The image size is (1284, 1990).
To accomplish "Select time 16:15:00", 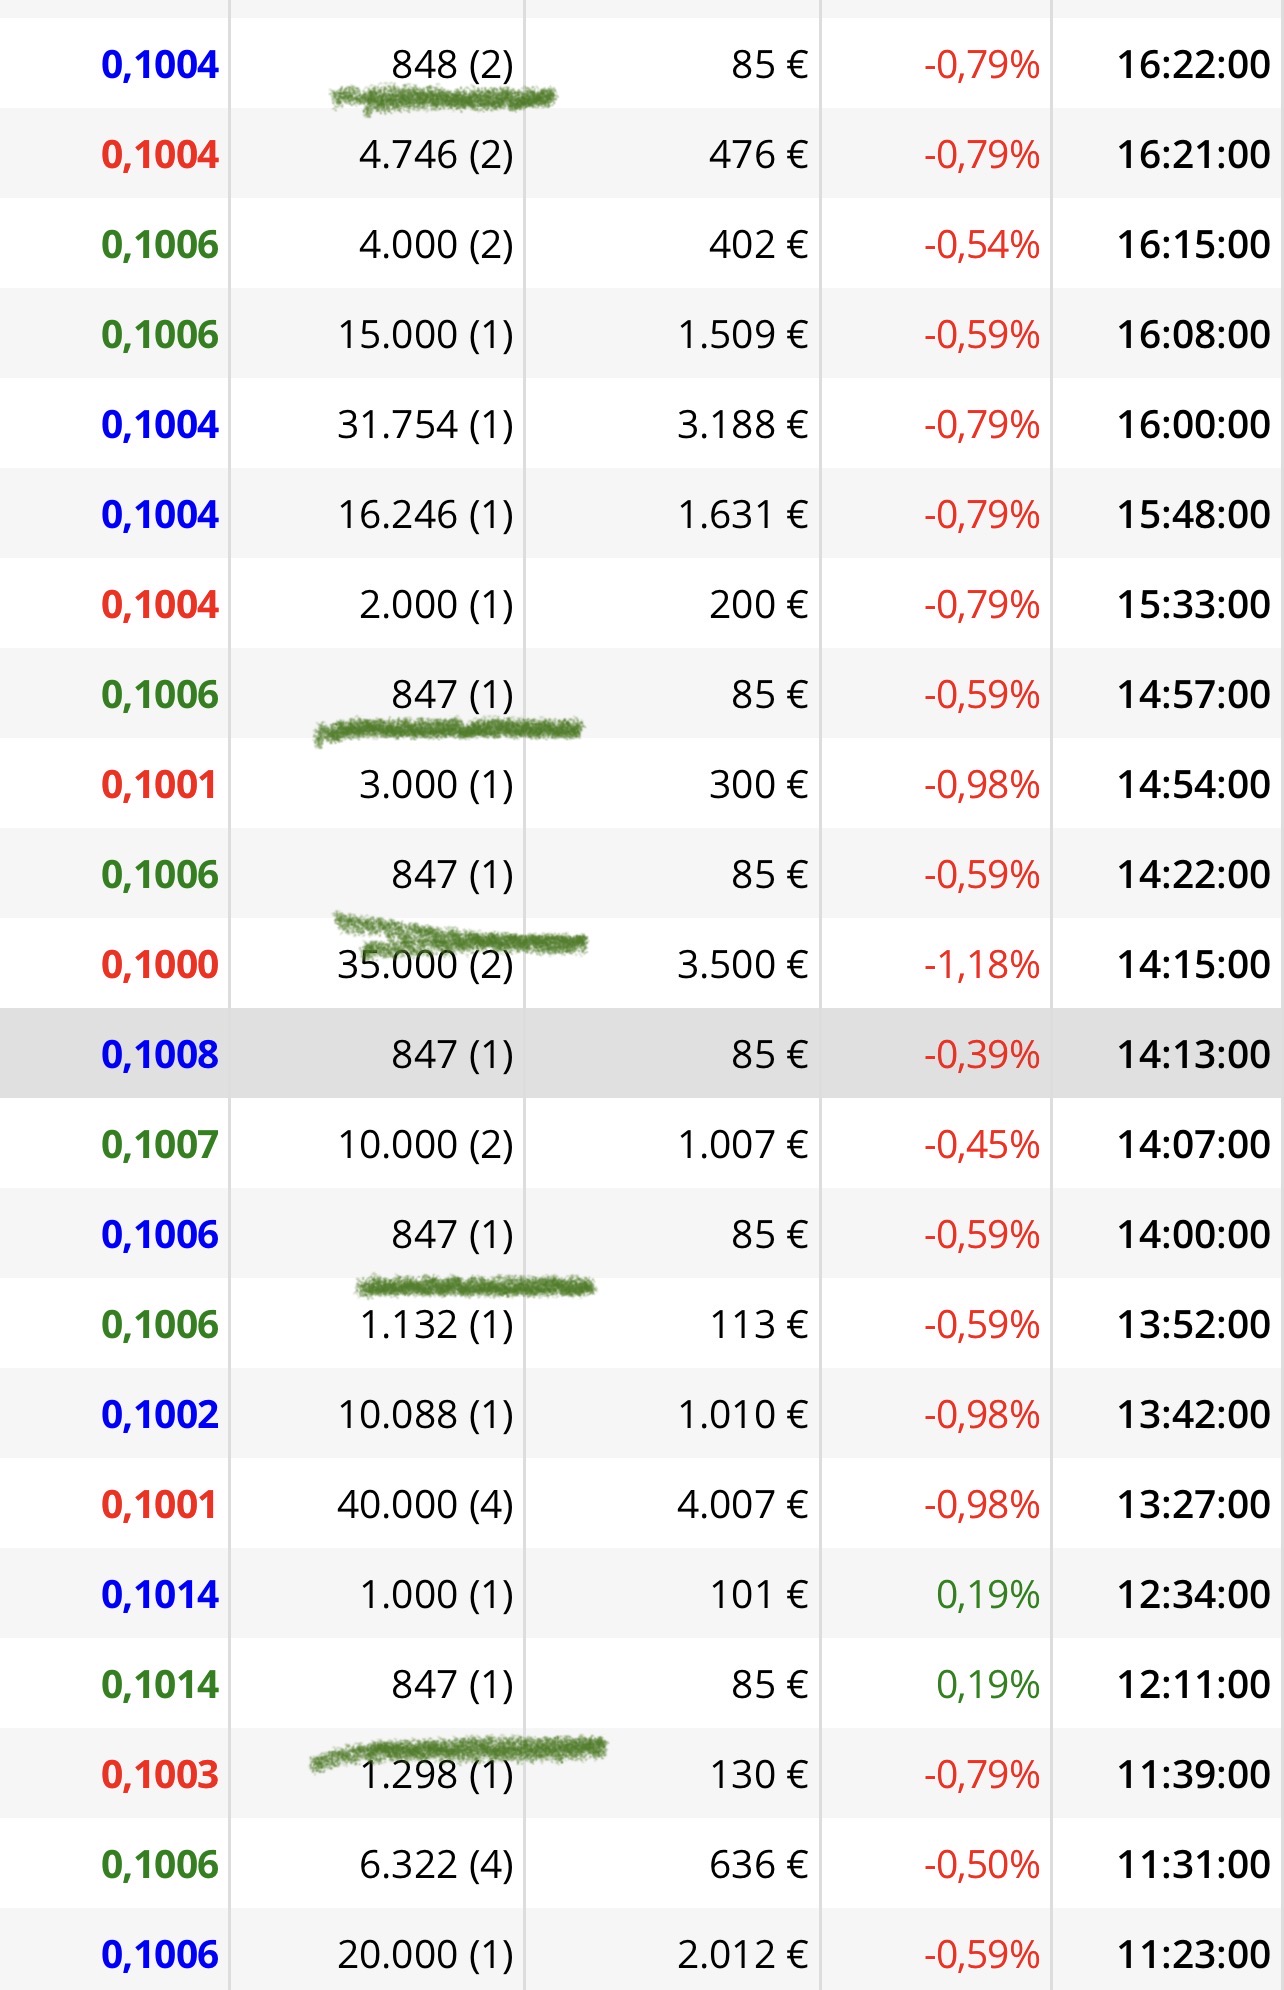I will pyautogui.click(x=1193, y=245).
